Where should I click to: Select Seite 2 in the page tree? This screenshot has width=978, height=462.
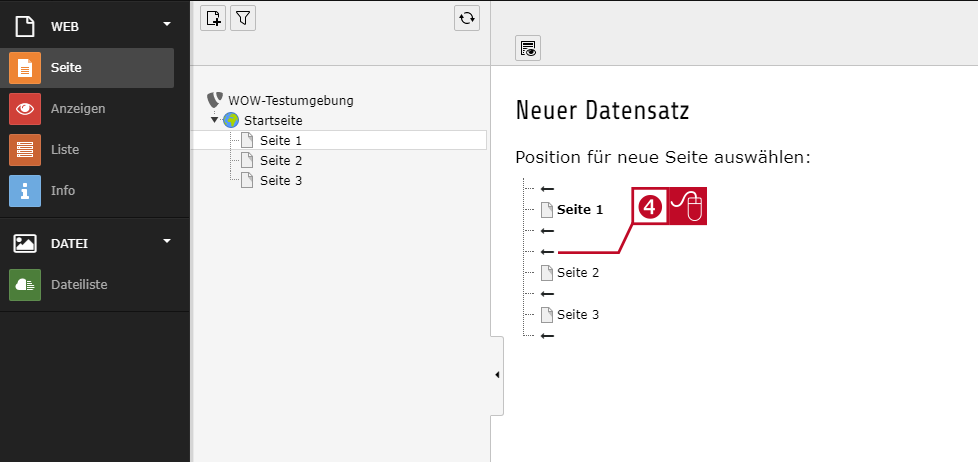tap(281, 160)
